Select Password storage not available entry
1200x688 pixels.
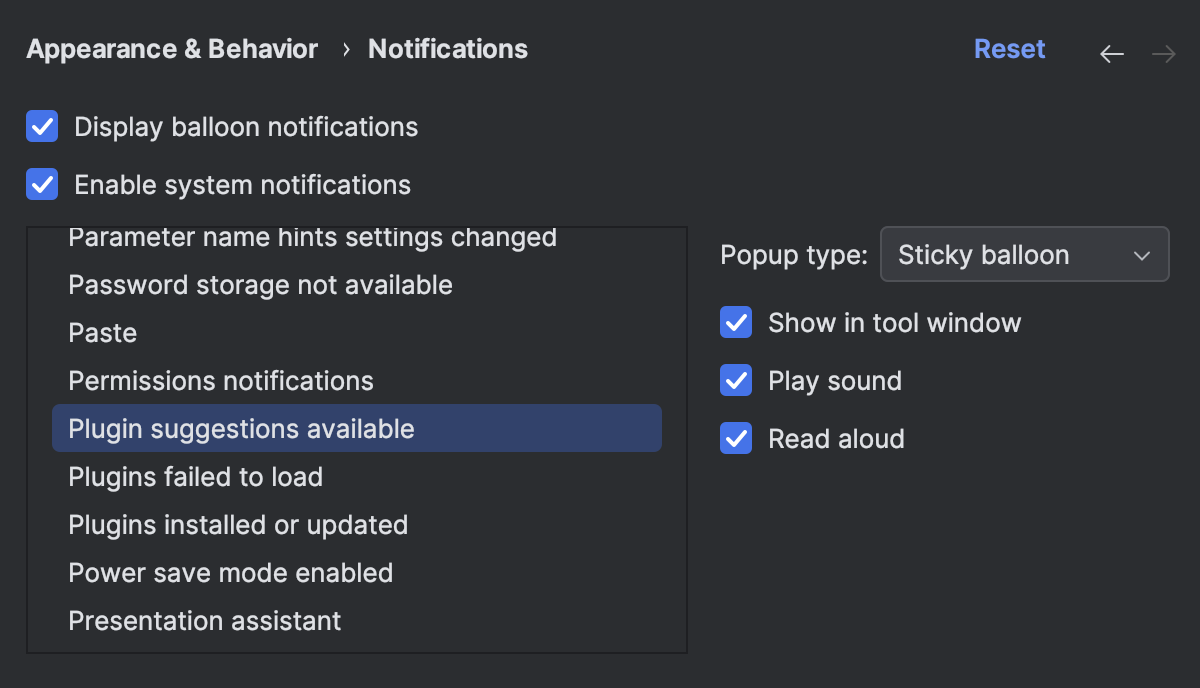(260, 284)
